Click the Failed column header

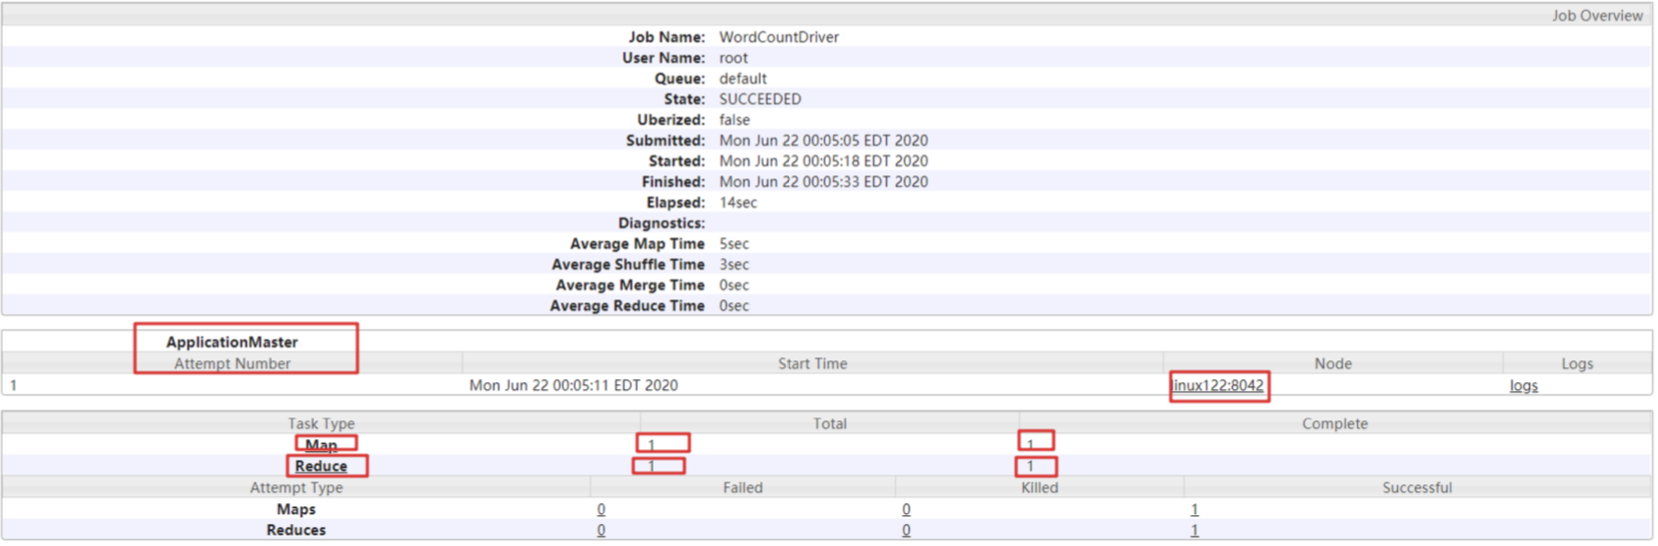pyautogui.click(x=743, y=488)
